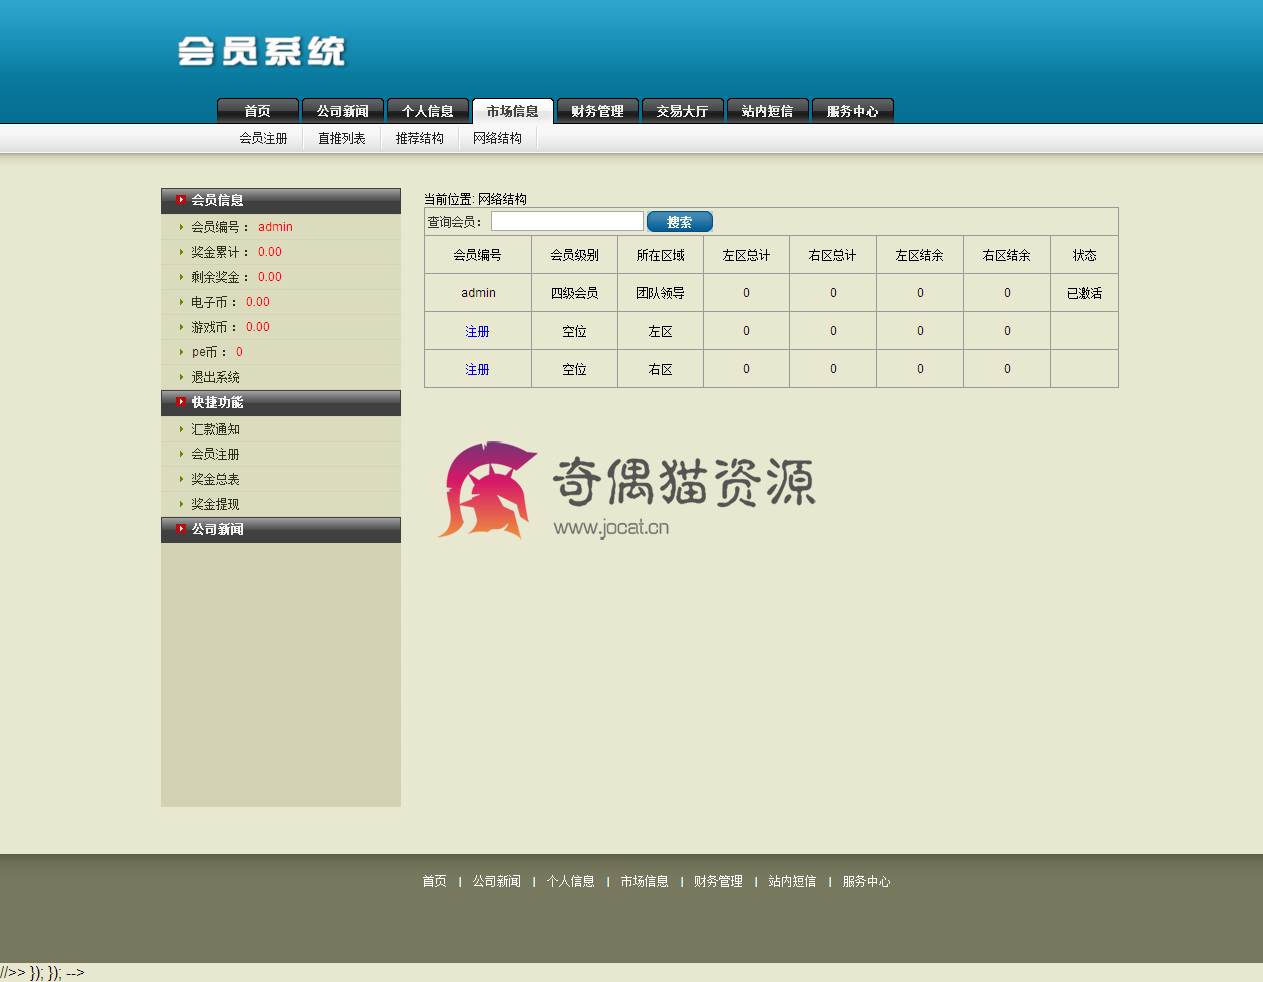Click the footer 站内短信 link
This screenshot has width=1263, height=982.
pos(793,881)
